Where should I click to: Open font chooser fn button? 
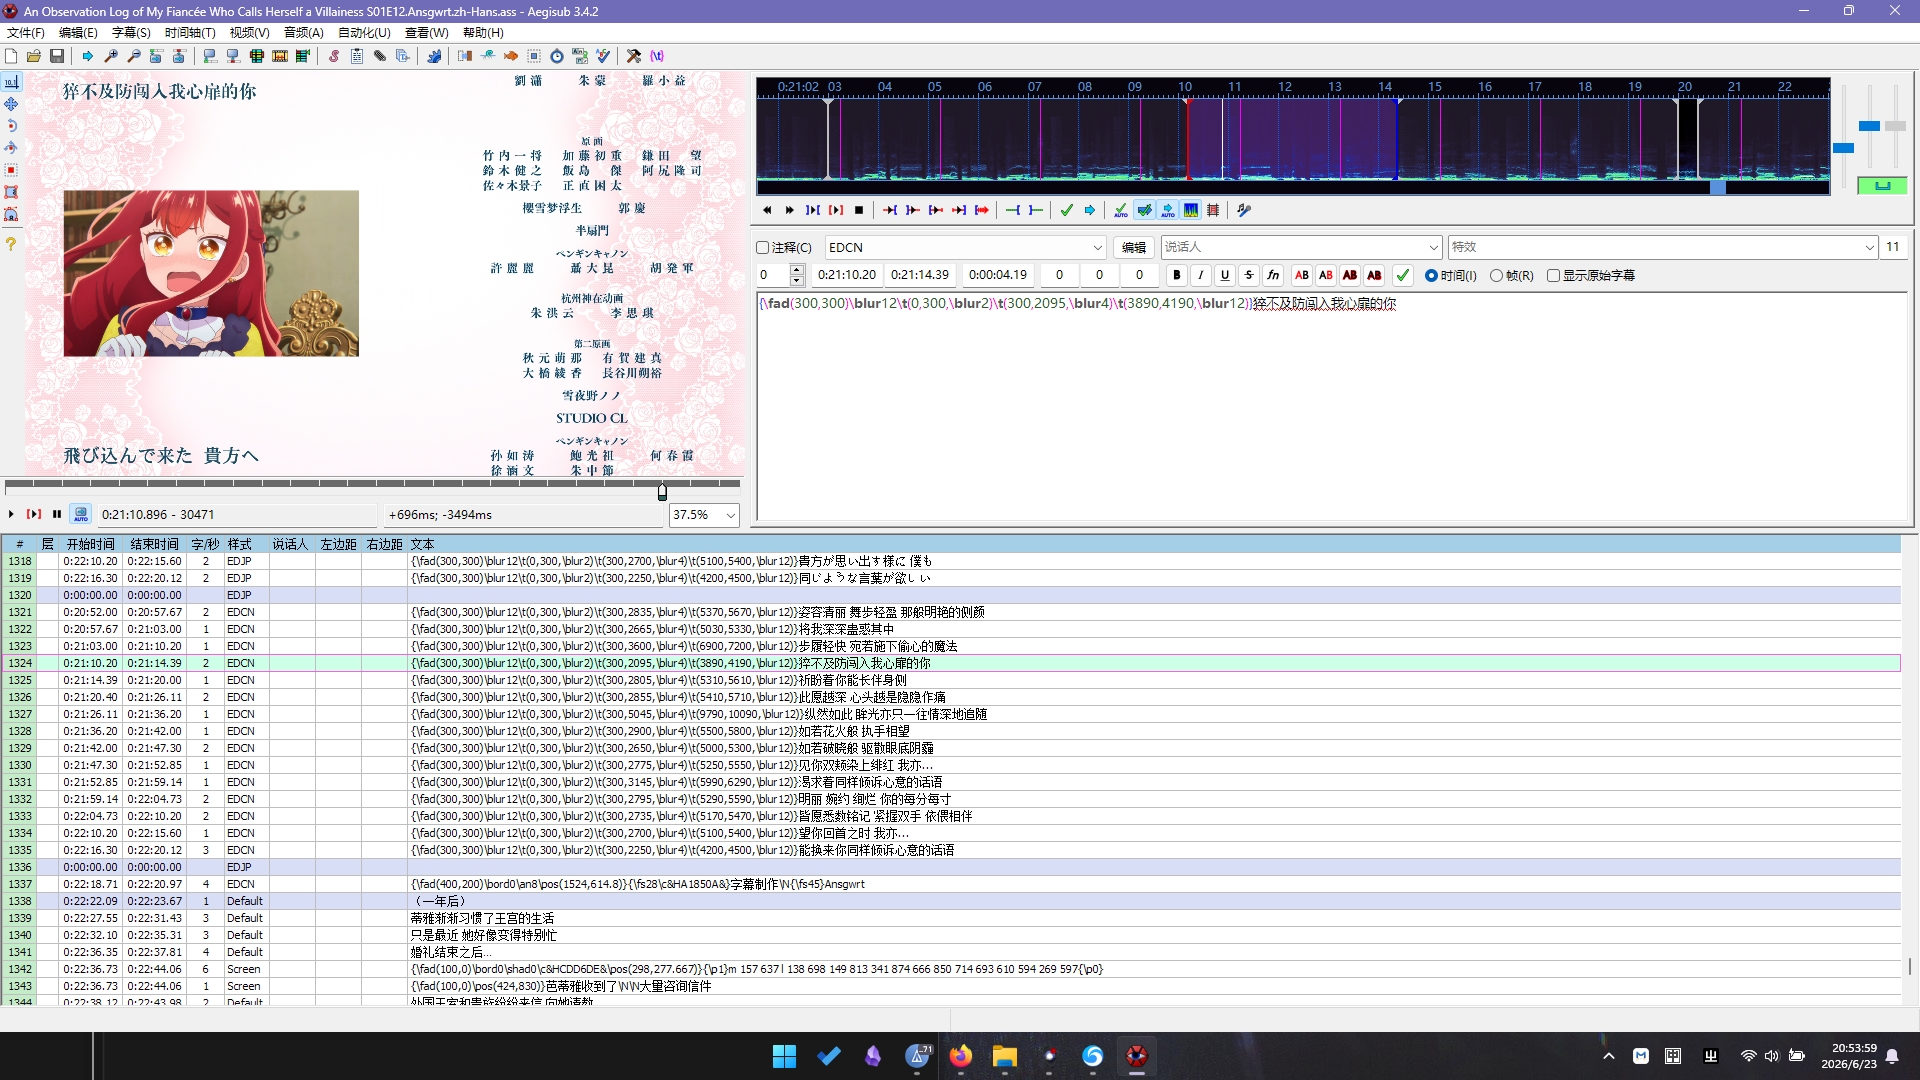tap(1273, 275)
